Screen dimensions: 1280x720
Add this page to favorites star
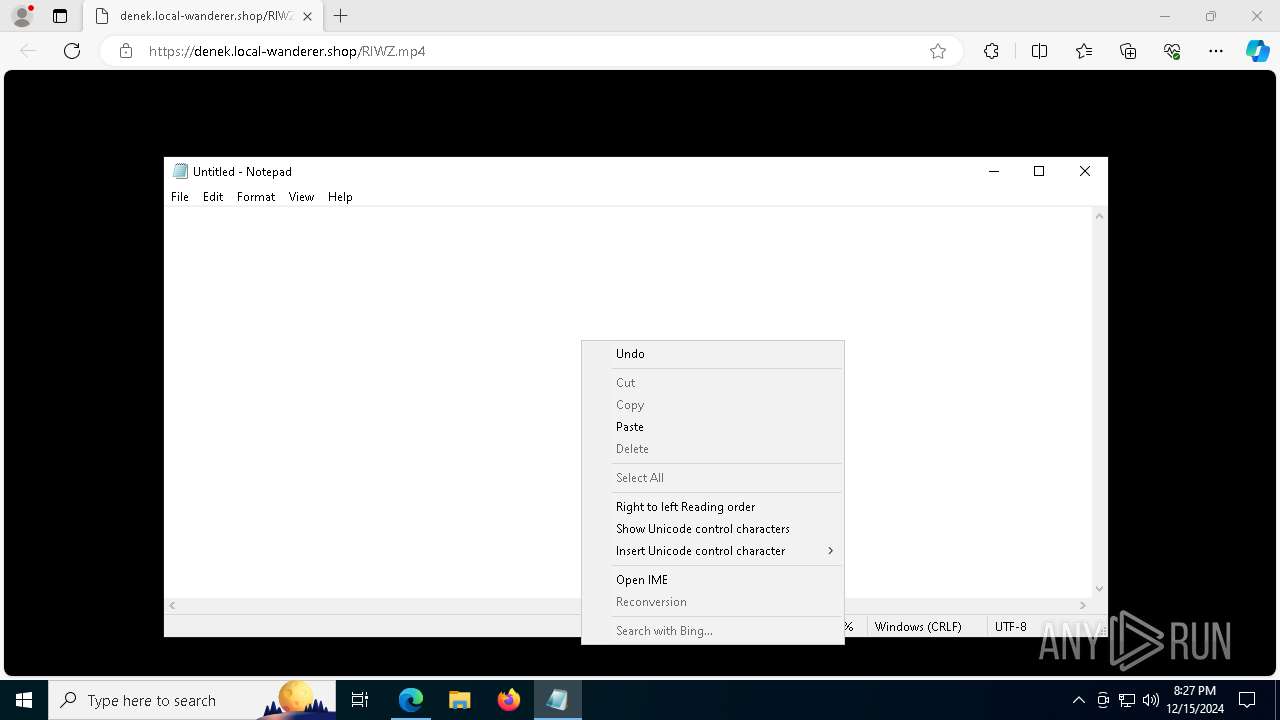click(938, 51)
